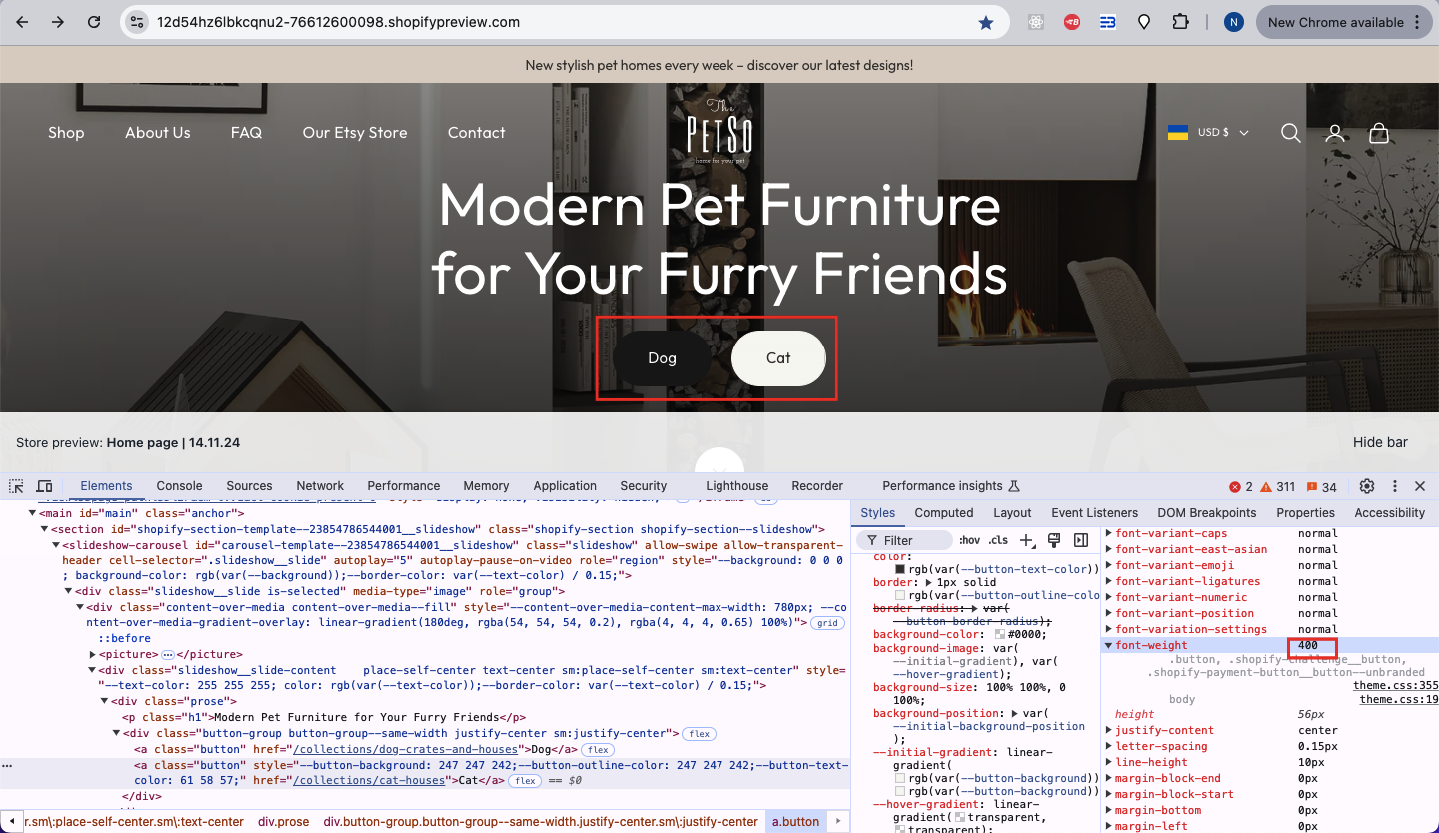Open the store account login icon
The height and width of the screenshot is (833, 1439).
pyautogui.click(x=1335, y=133)
